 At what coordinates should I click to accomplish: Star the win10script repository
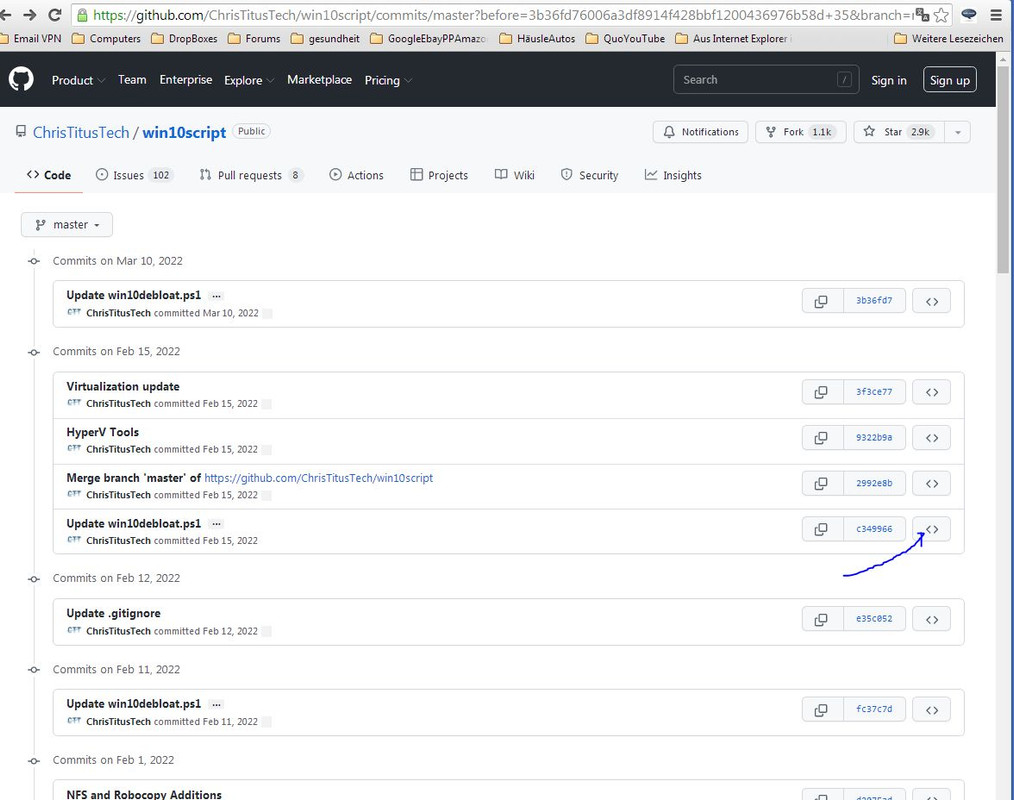[899, 132]
